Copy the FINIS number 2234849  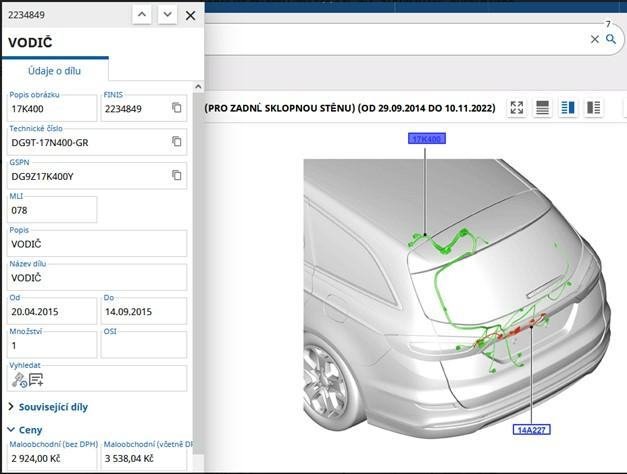[x=177, y=108]
